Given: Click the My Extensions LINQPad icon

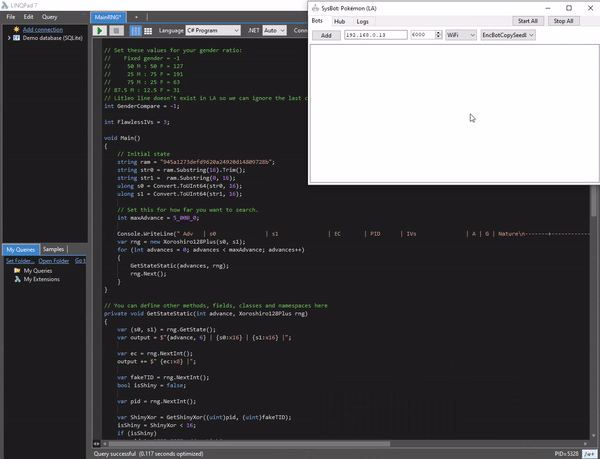Looking at the screenshot, I should click(17, 279).
